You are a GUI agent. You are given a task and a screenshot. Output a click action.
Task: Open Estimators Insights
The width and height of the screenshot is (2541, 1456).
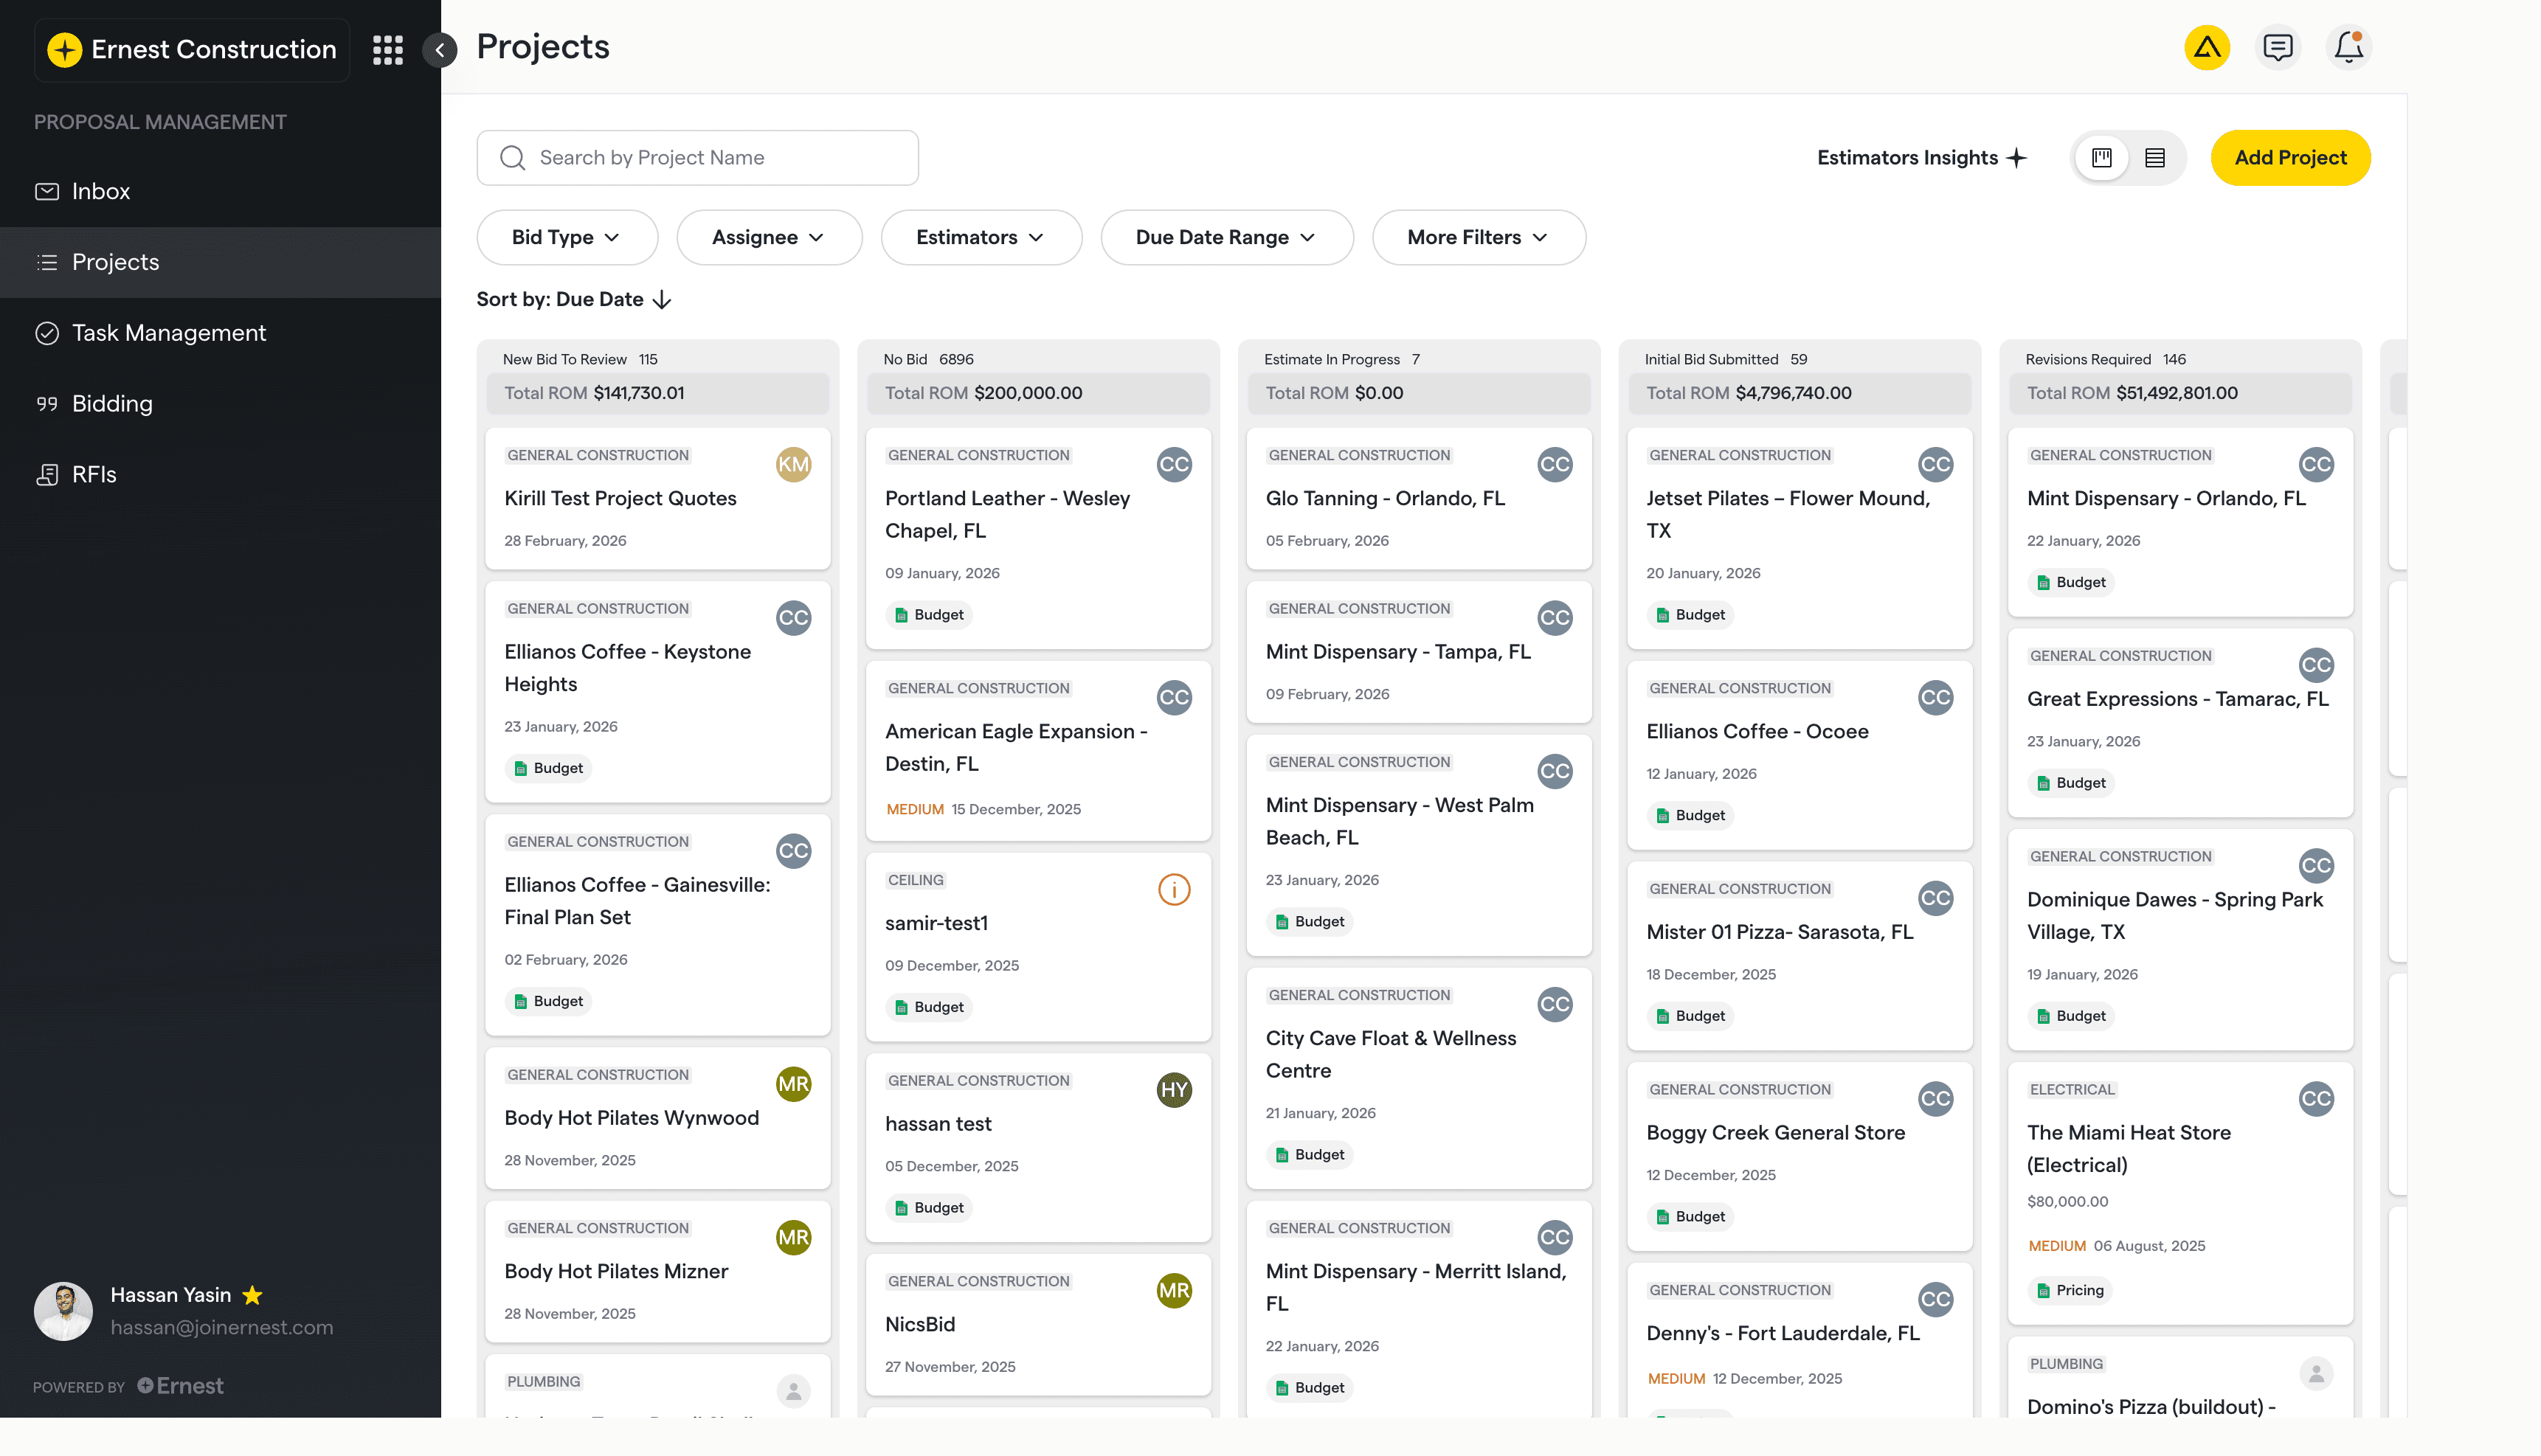[1920, 157]
